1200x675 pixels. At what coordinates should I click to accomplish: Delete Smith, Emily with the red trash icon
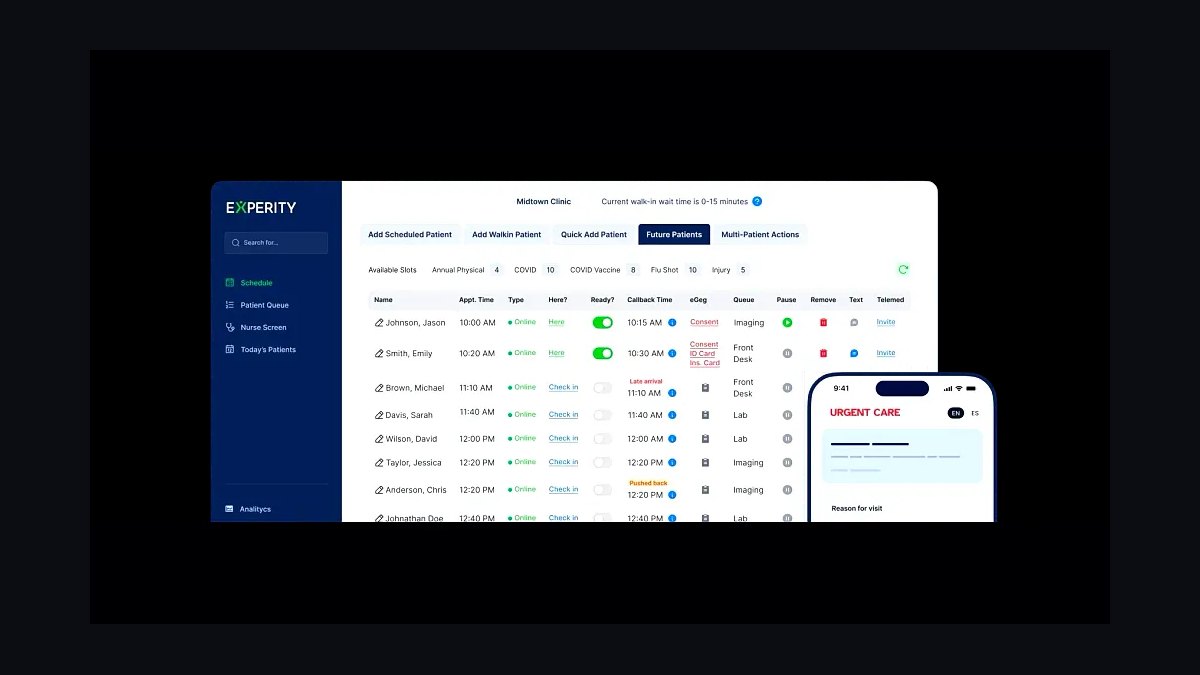pos(823,353)
